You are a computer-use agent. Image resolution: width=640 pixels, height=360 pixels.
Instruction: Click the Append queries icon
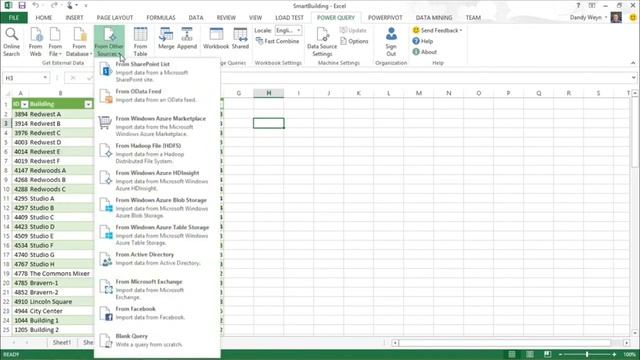tap(187, 39)
